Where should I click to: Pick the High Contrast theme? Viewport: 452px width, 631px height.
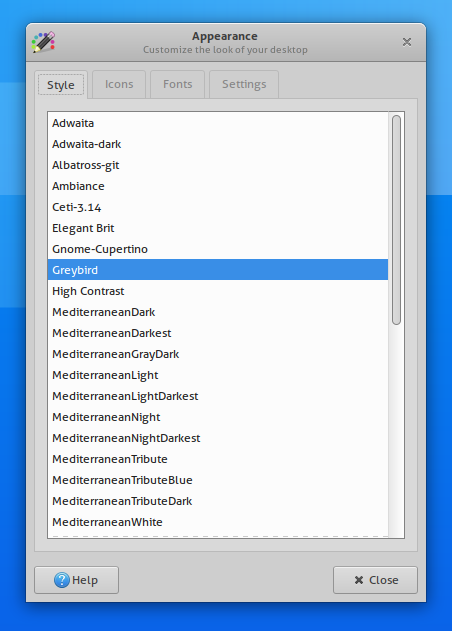pyautogui.click(x=218, y=291)
